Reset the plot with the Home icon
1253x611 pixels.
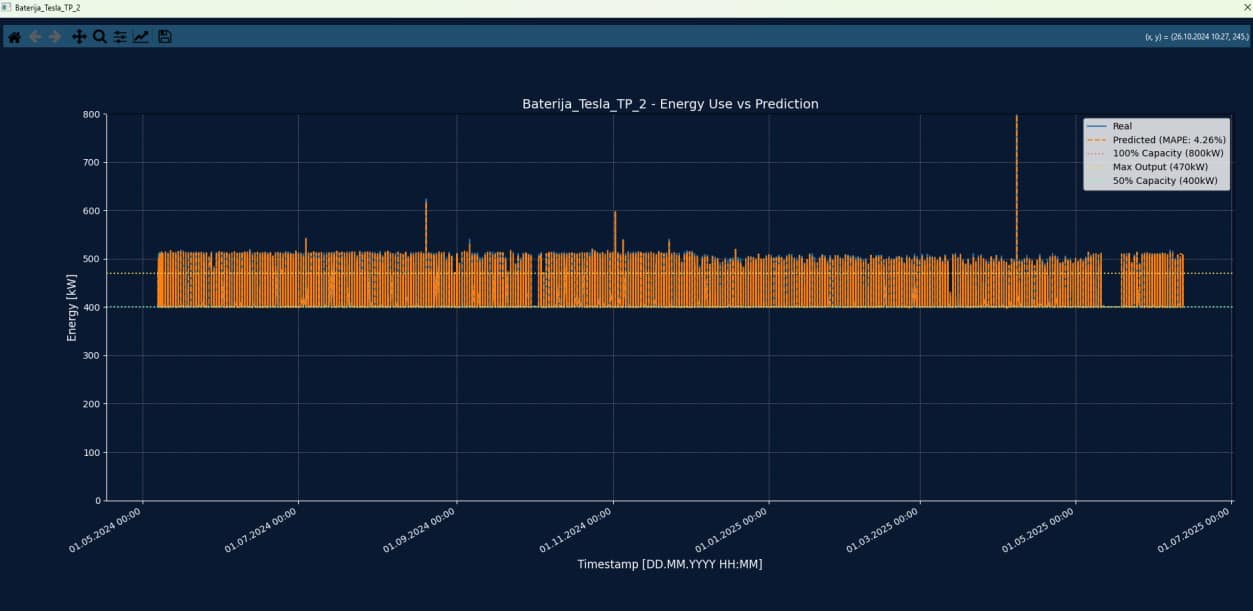[x=14, y=37]
